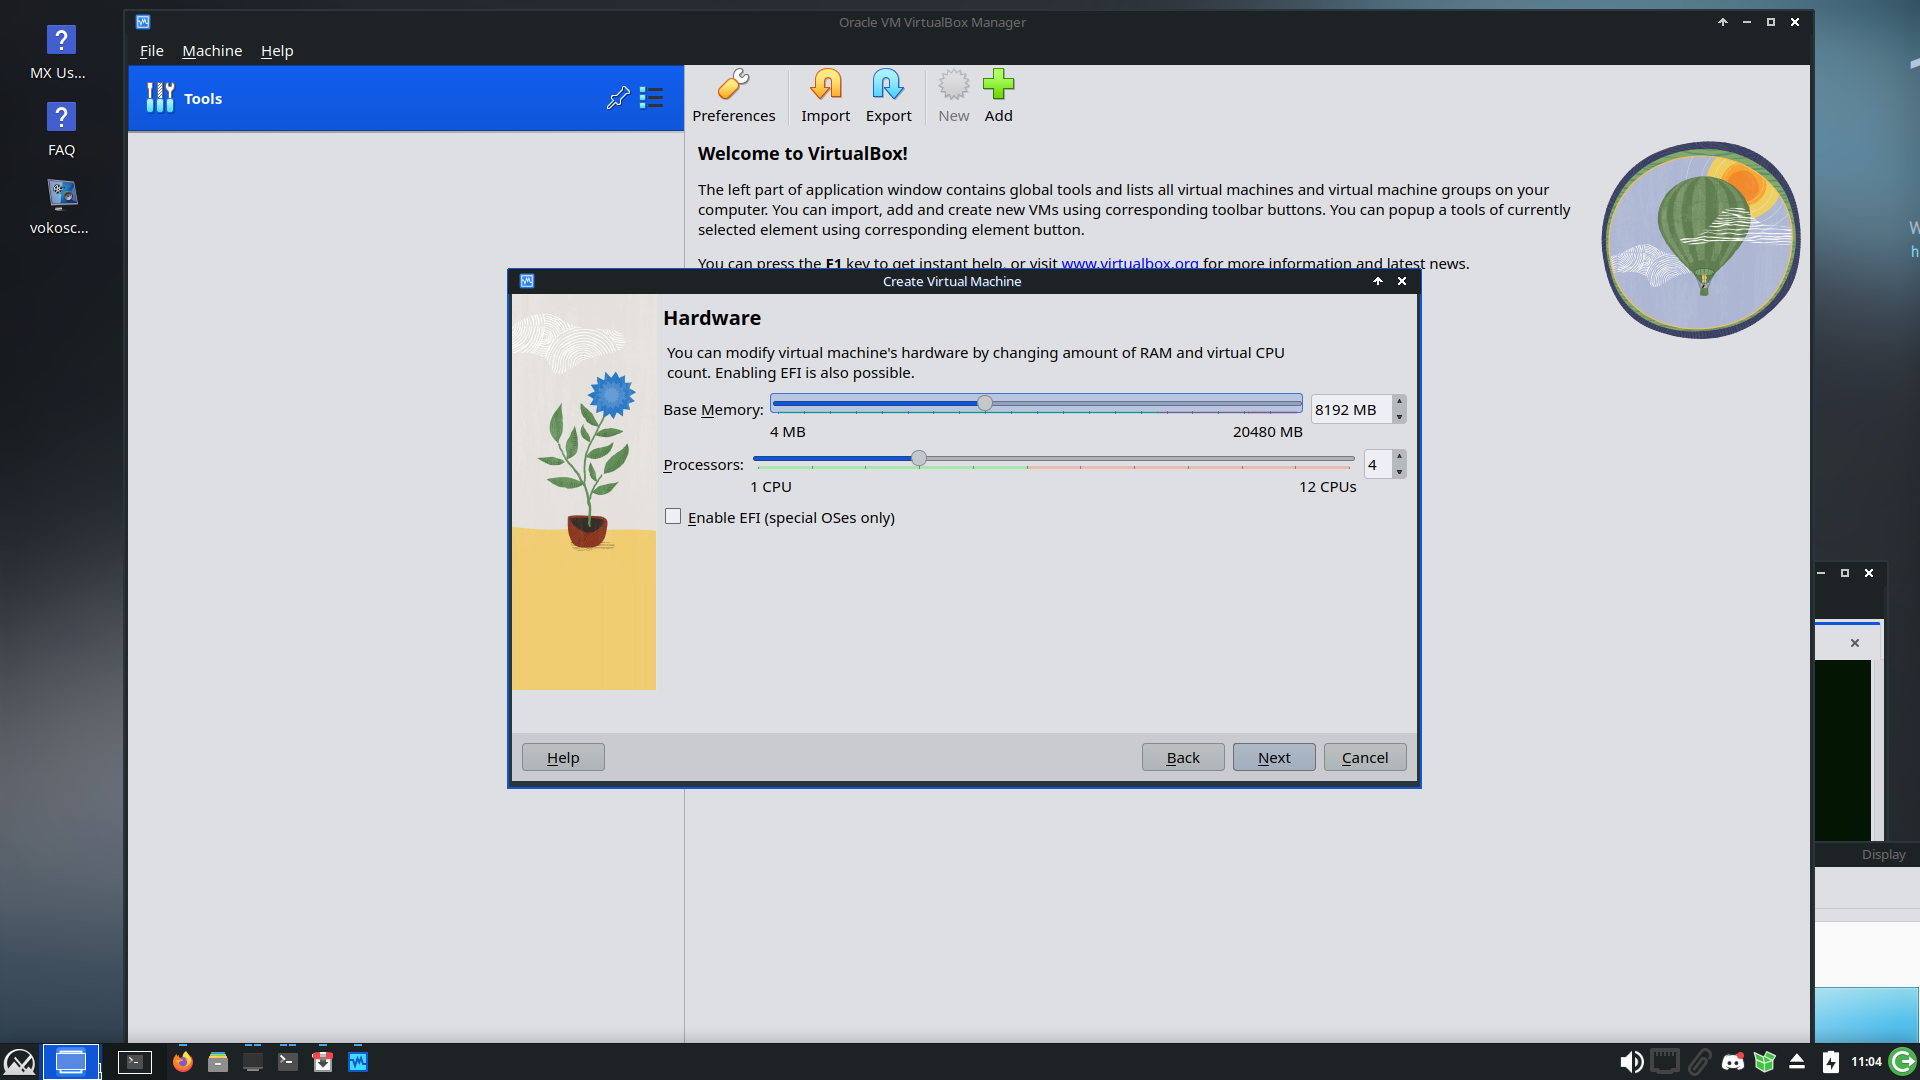Pin the Tools pane with pushpin icon
This screenshot has height=1080, width=1920.
tap(618, 98)
